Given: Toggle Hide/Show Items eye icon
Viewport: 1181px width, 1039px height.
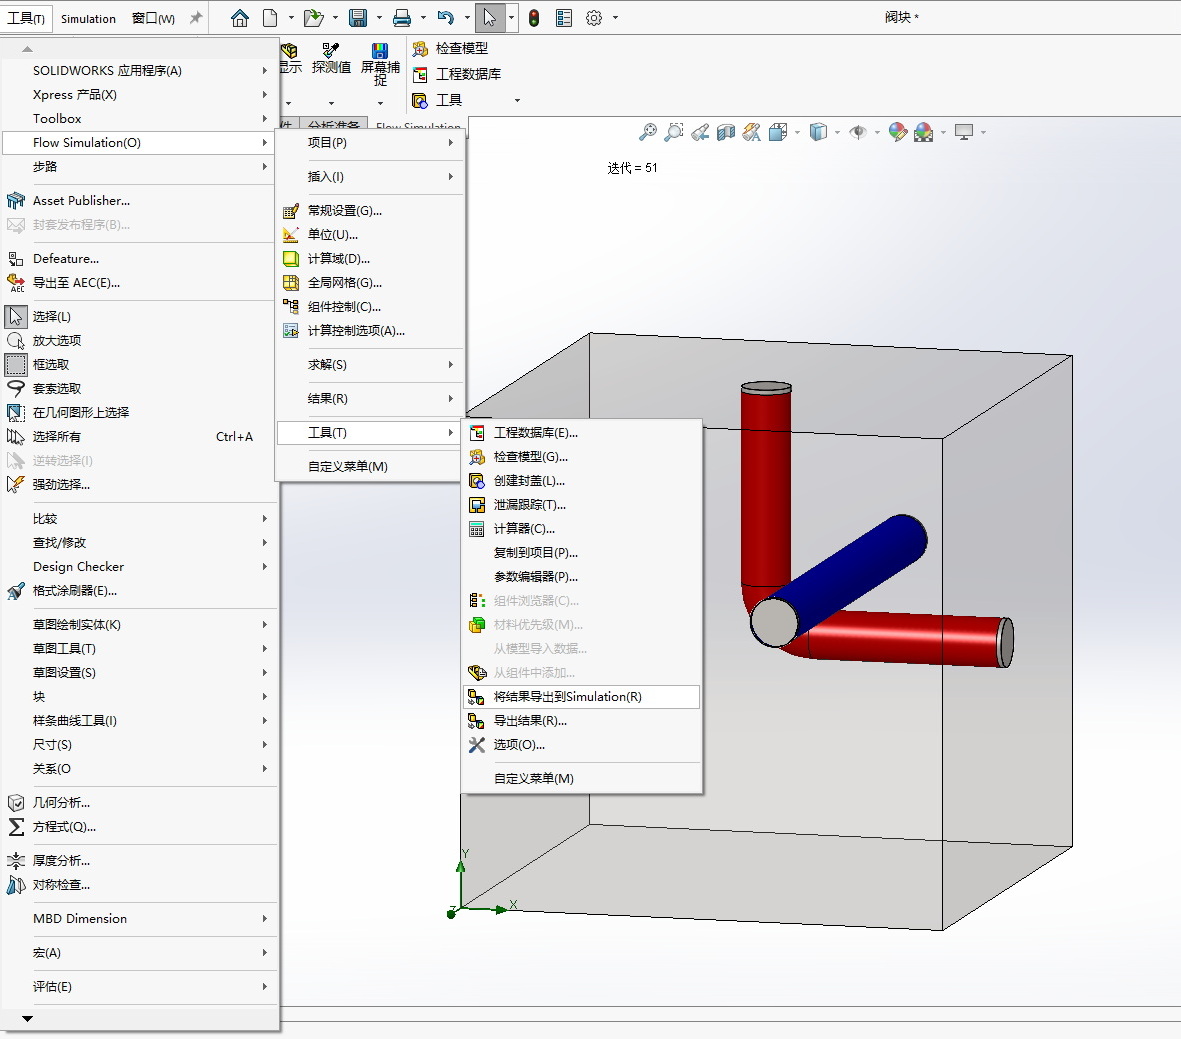Looking at the screenshot, I should pyautogui.click(x=858, y=133).
